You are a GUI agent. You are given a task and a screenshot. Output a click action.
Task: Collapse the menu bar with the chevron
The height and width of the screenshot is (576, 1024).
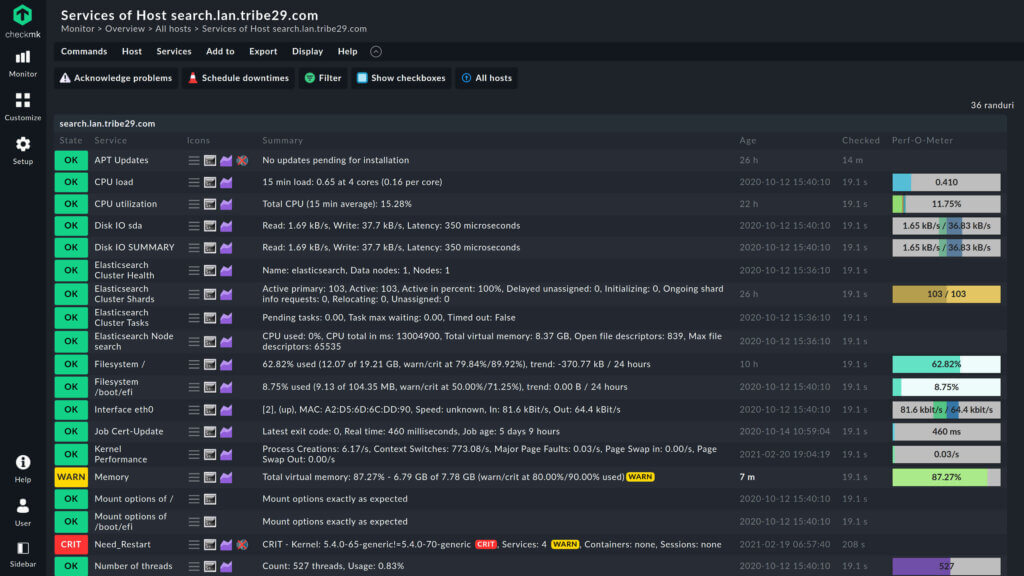(375, 51)
